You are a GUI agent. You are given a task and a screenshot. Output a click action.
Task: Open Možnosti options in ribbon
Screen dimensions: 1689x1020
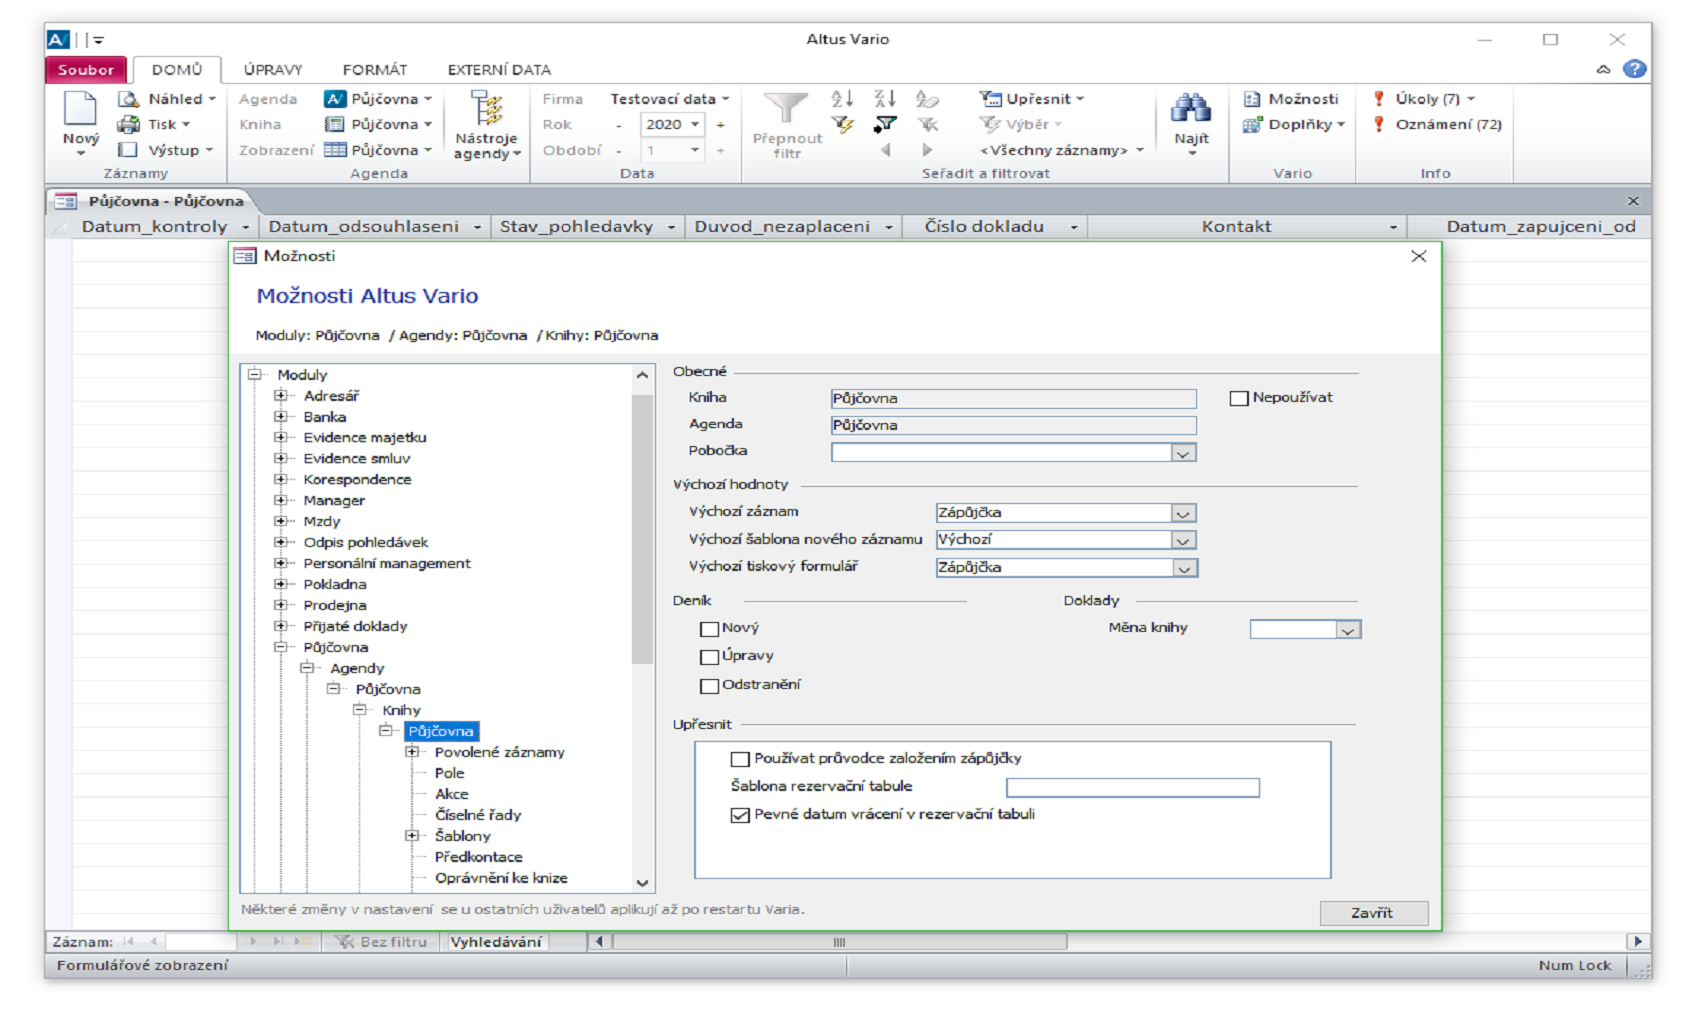coord(1291,99)
